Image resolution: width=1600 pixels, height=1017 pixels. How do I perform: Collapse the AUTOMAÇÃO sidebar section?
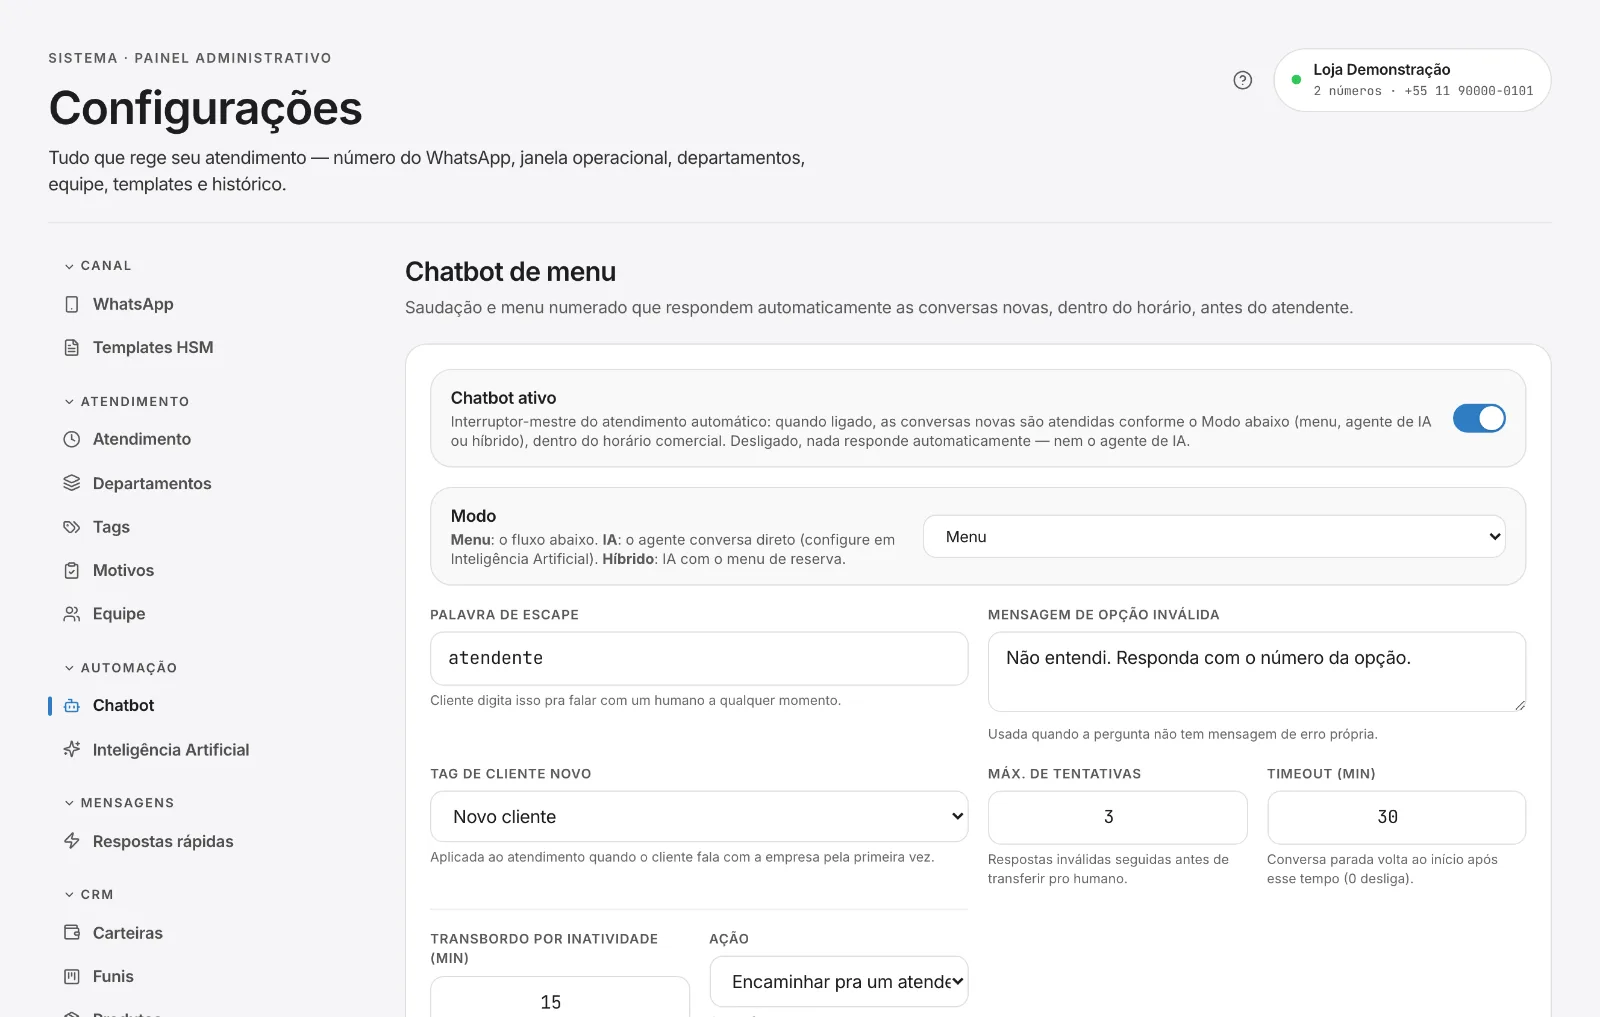[x=121, y=668]
